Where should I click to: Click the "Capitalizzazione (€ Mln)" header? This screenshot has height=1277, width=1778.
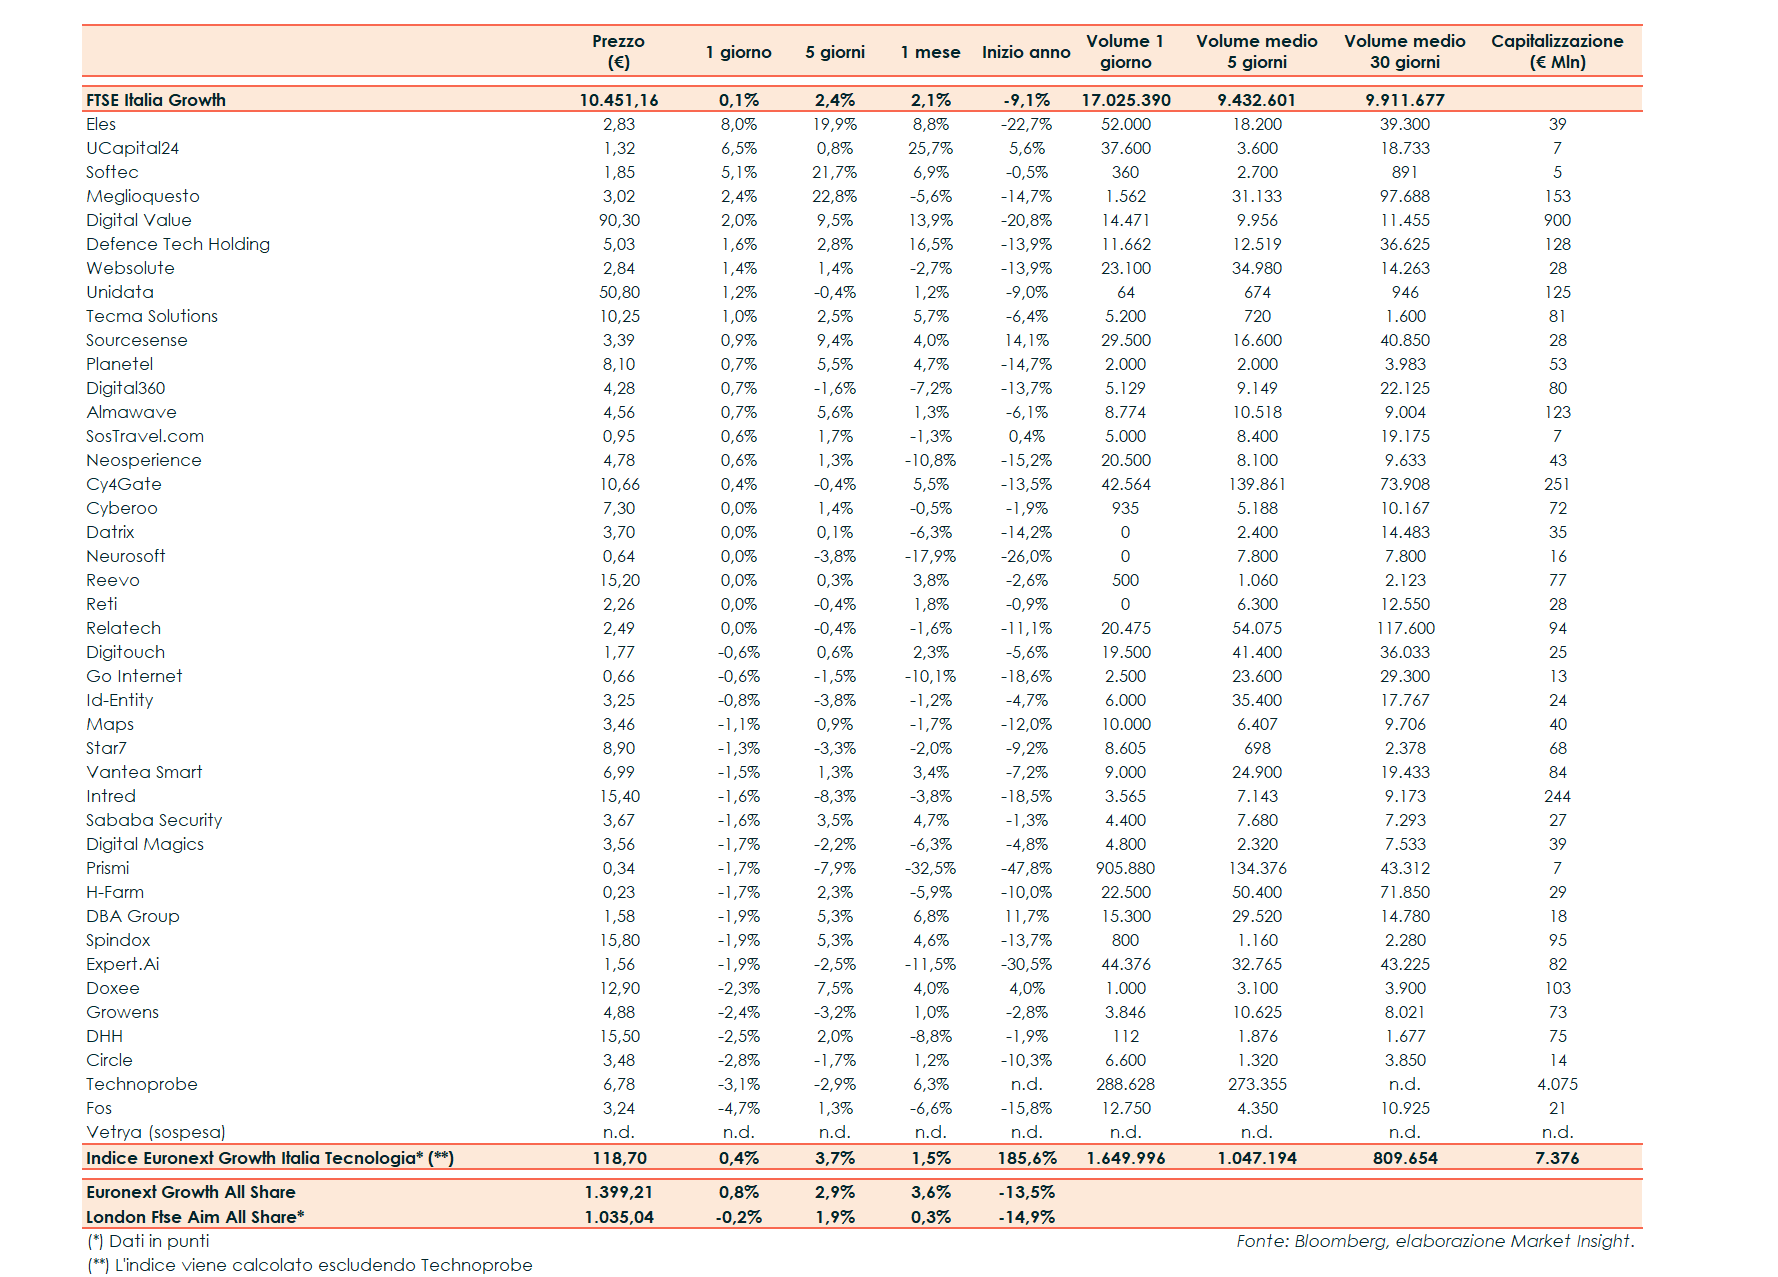point(1557,51)
